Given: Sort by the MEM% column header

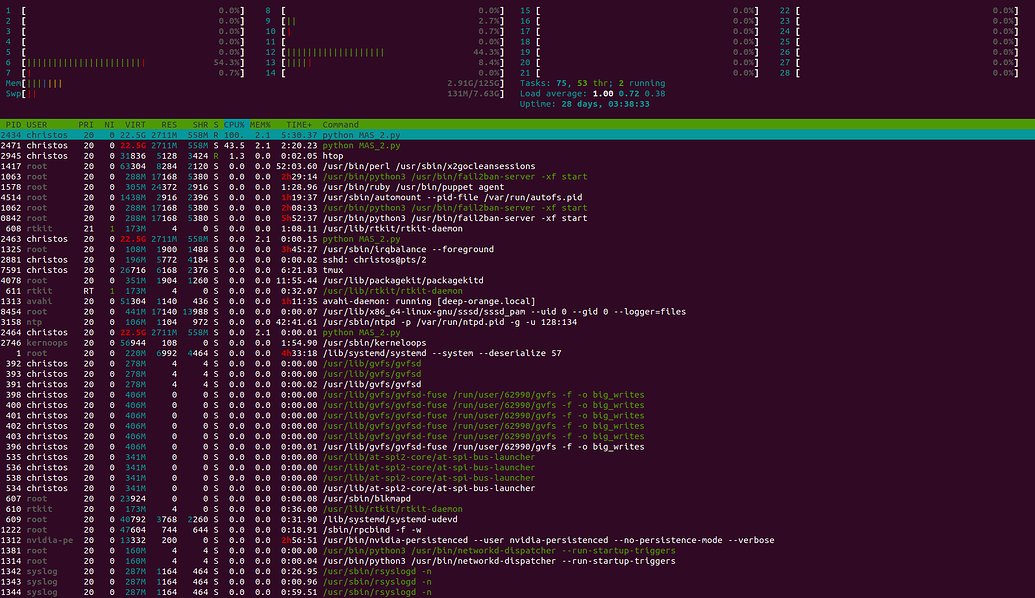Looking at the screenshot, I should [x=263, y=125].
